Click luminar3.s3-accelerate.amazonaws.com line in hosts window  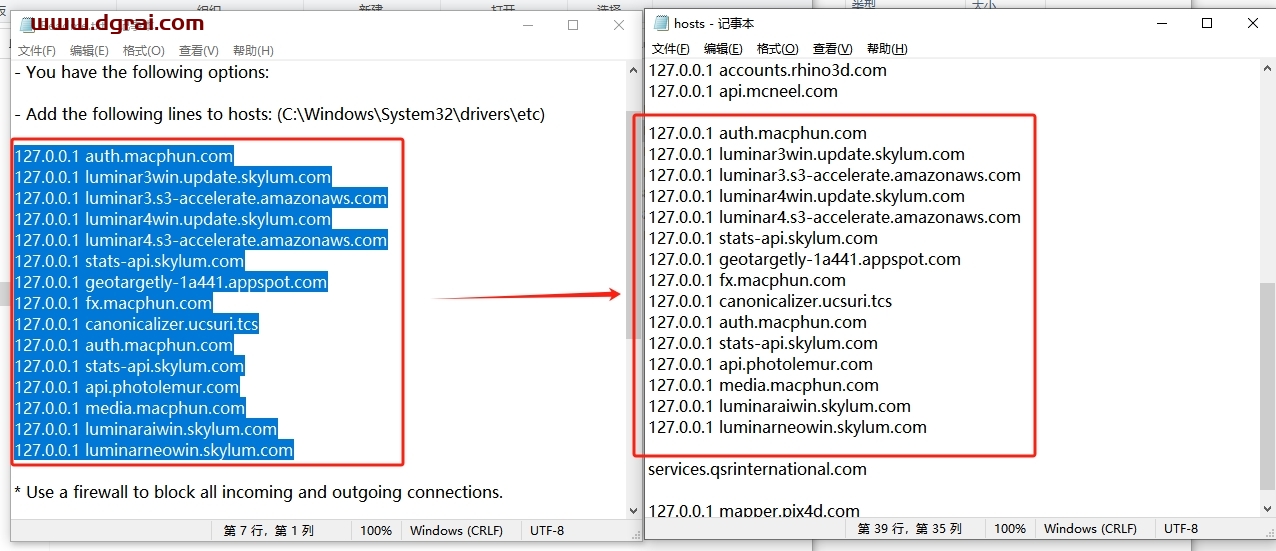(x=835, y=175)
